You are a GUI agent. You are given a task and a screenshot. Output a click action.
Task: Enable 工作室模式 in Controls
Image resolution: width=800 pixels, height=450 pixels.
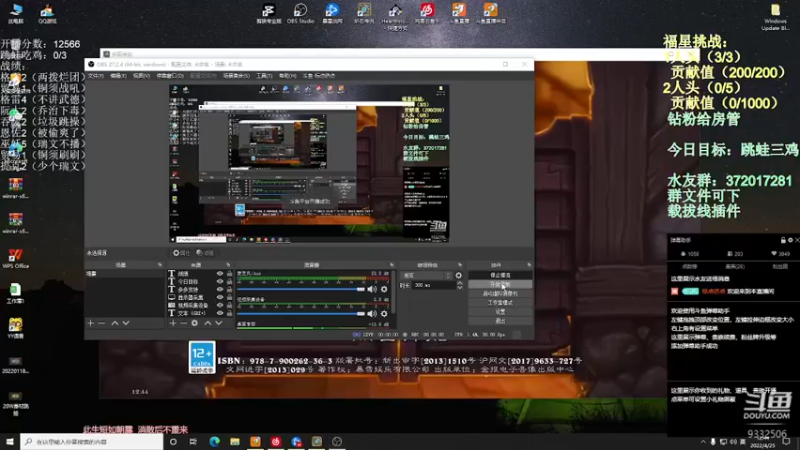500,303
